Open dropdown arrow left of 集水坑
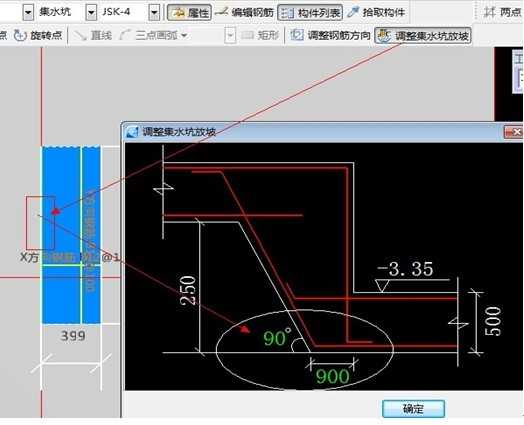Screen dimensions: 524x425 click(28, 13)
